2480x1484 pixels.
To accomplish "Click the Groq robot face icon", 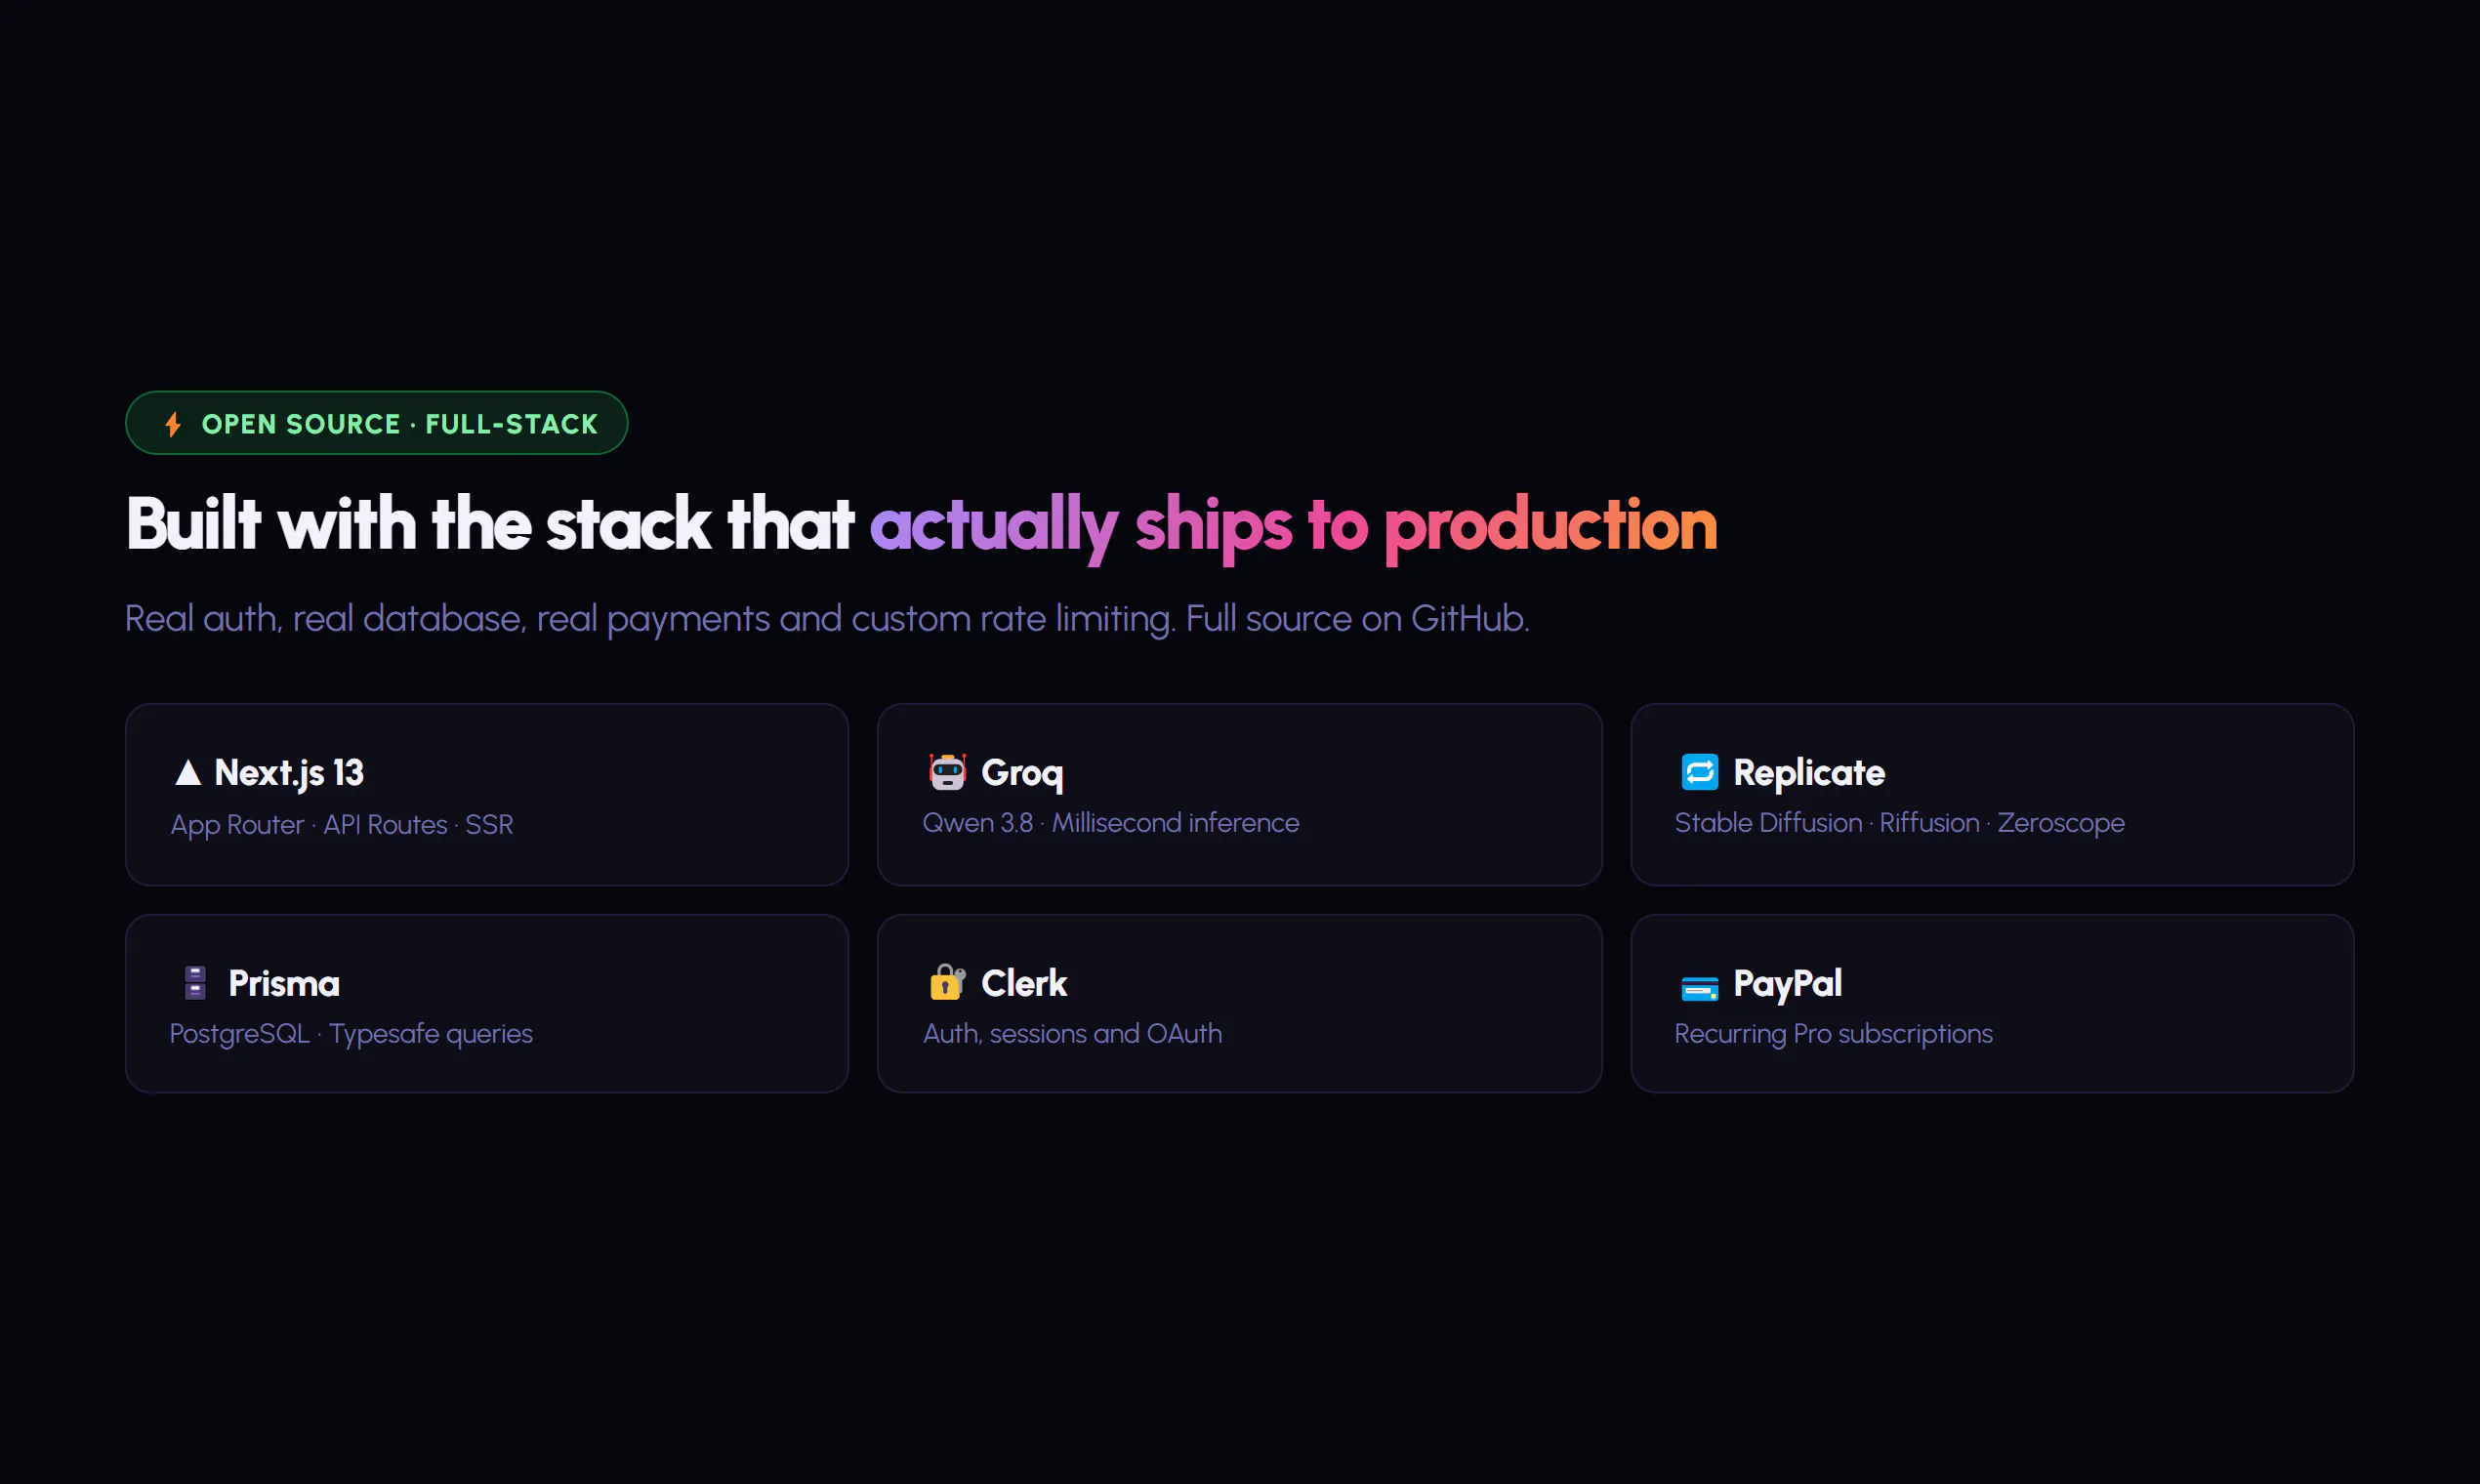I will pos(947,772).
